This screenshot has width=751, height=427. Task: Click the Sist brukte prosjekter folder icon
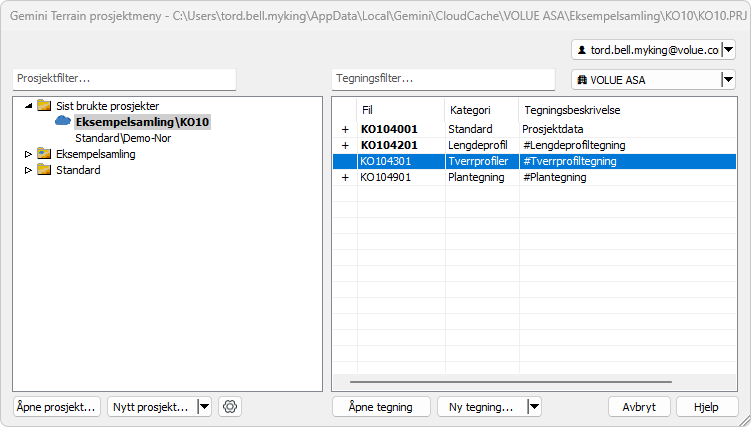point(44,105)
